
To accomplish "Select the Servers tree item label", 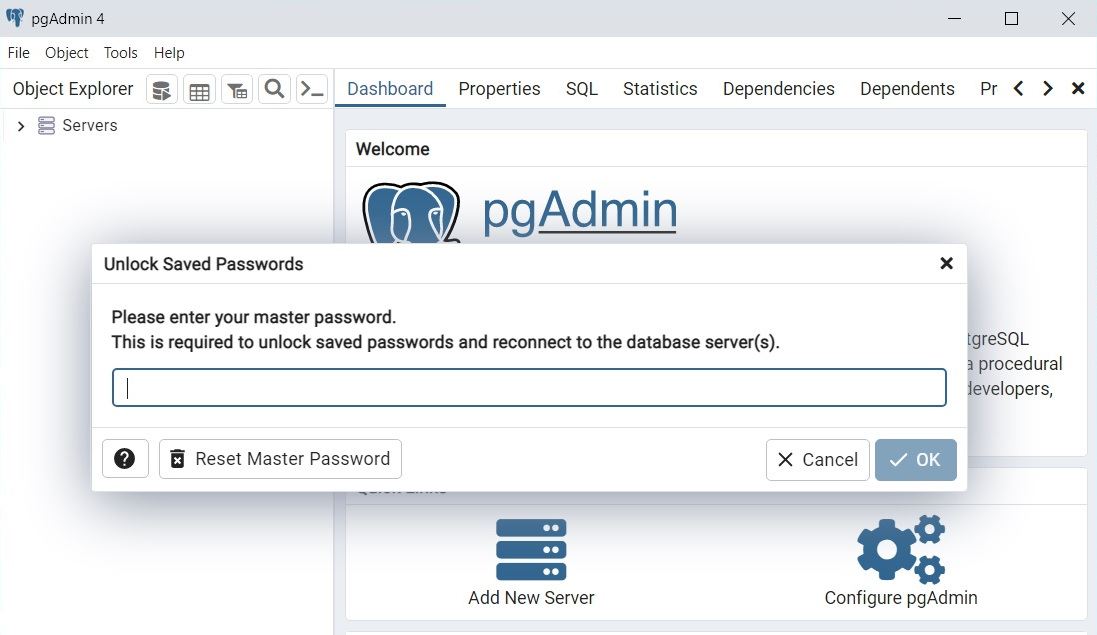I will click(90, 126).
